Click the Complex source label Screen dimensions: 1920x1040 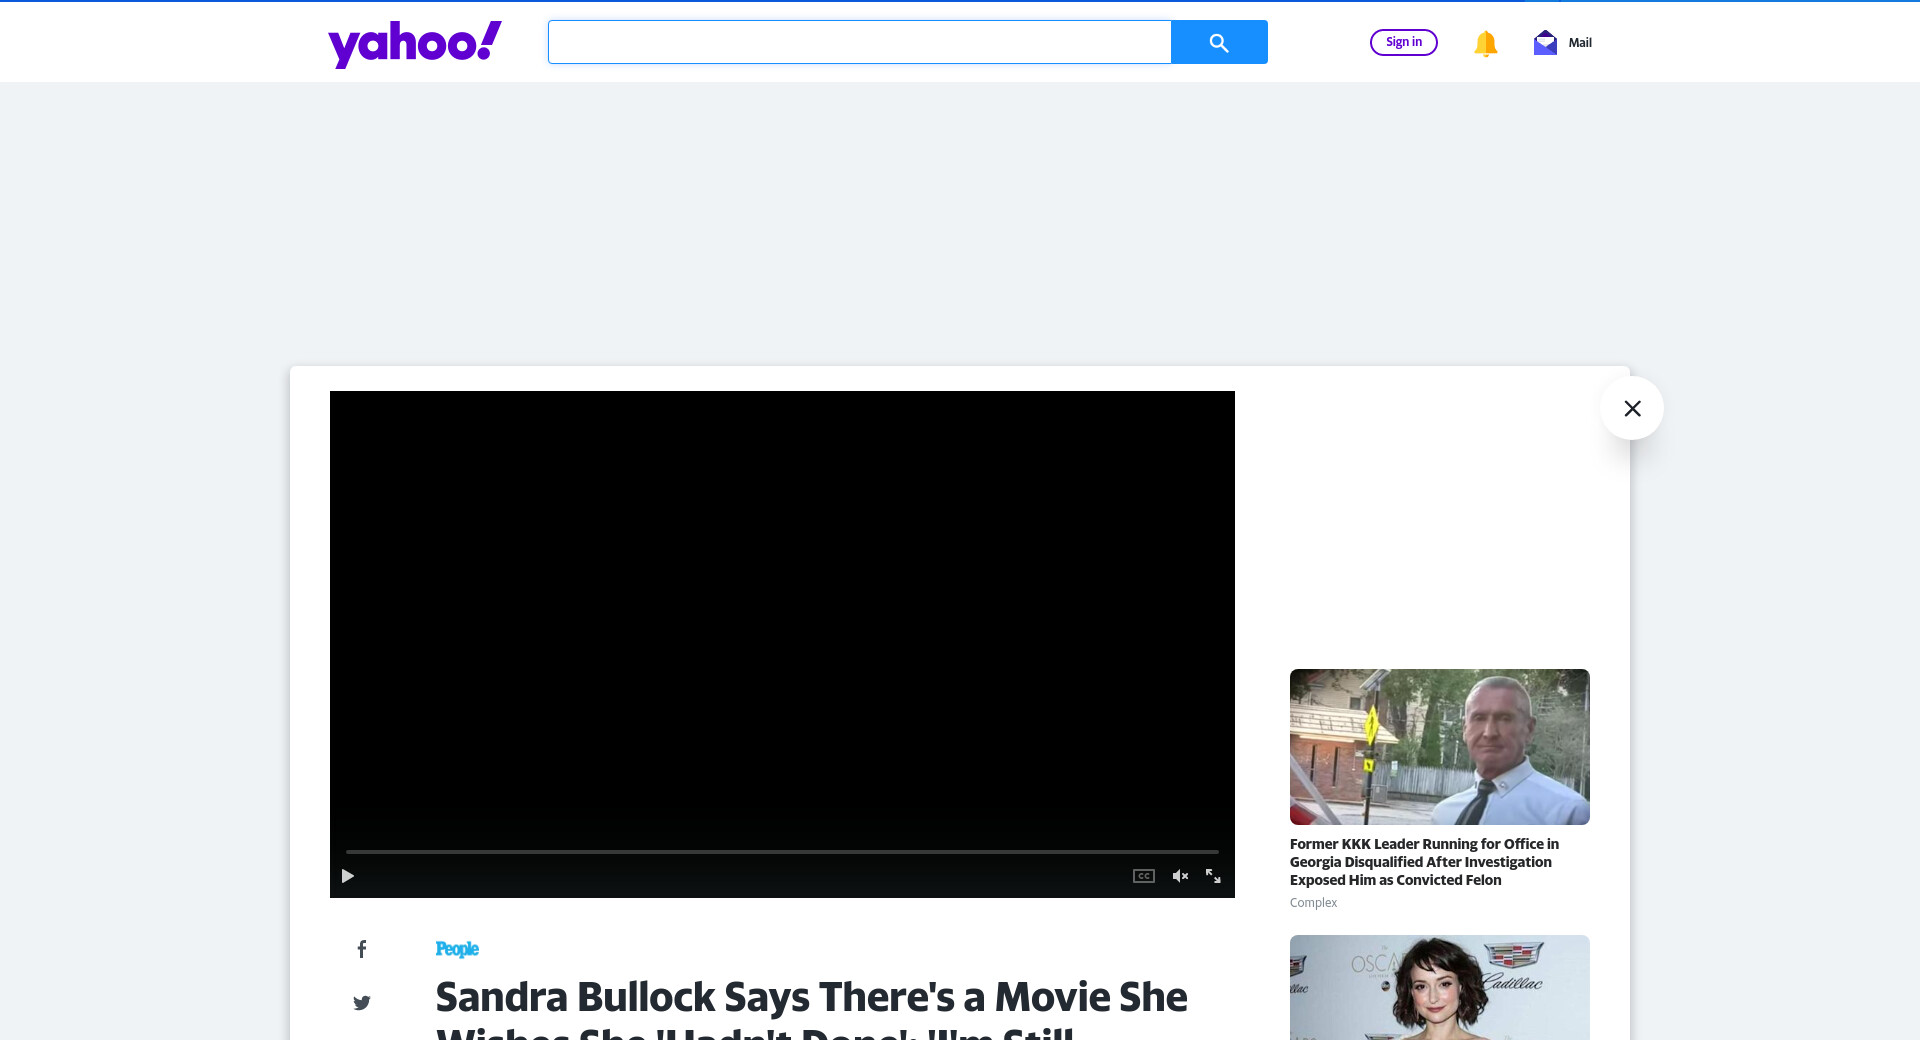(x=1313, y=903)
